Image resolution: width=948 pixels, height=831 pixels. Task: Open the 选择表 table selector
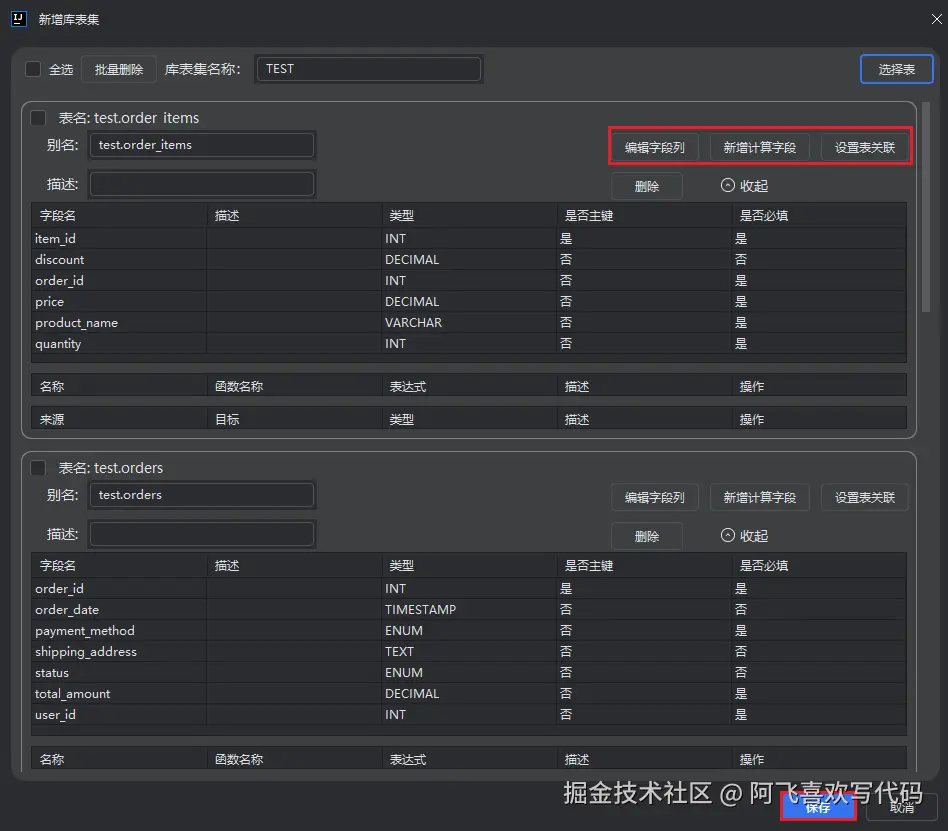point(897,70)
